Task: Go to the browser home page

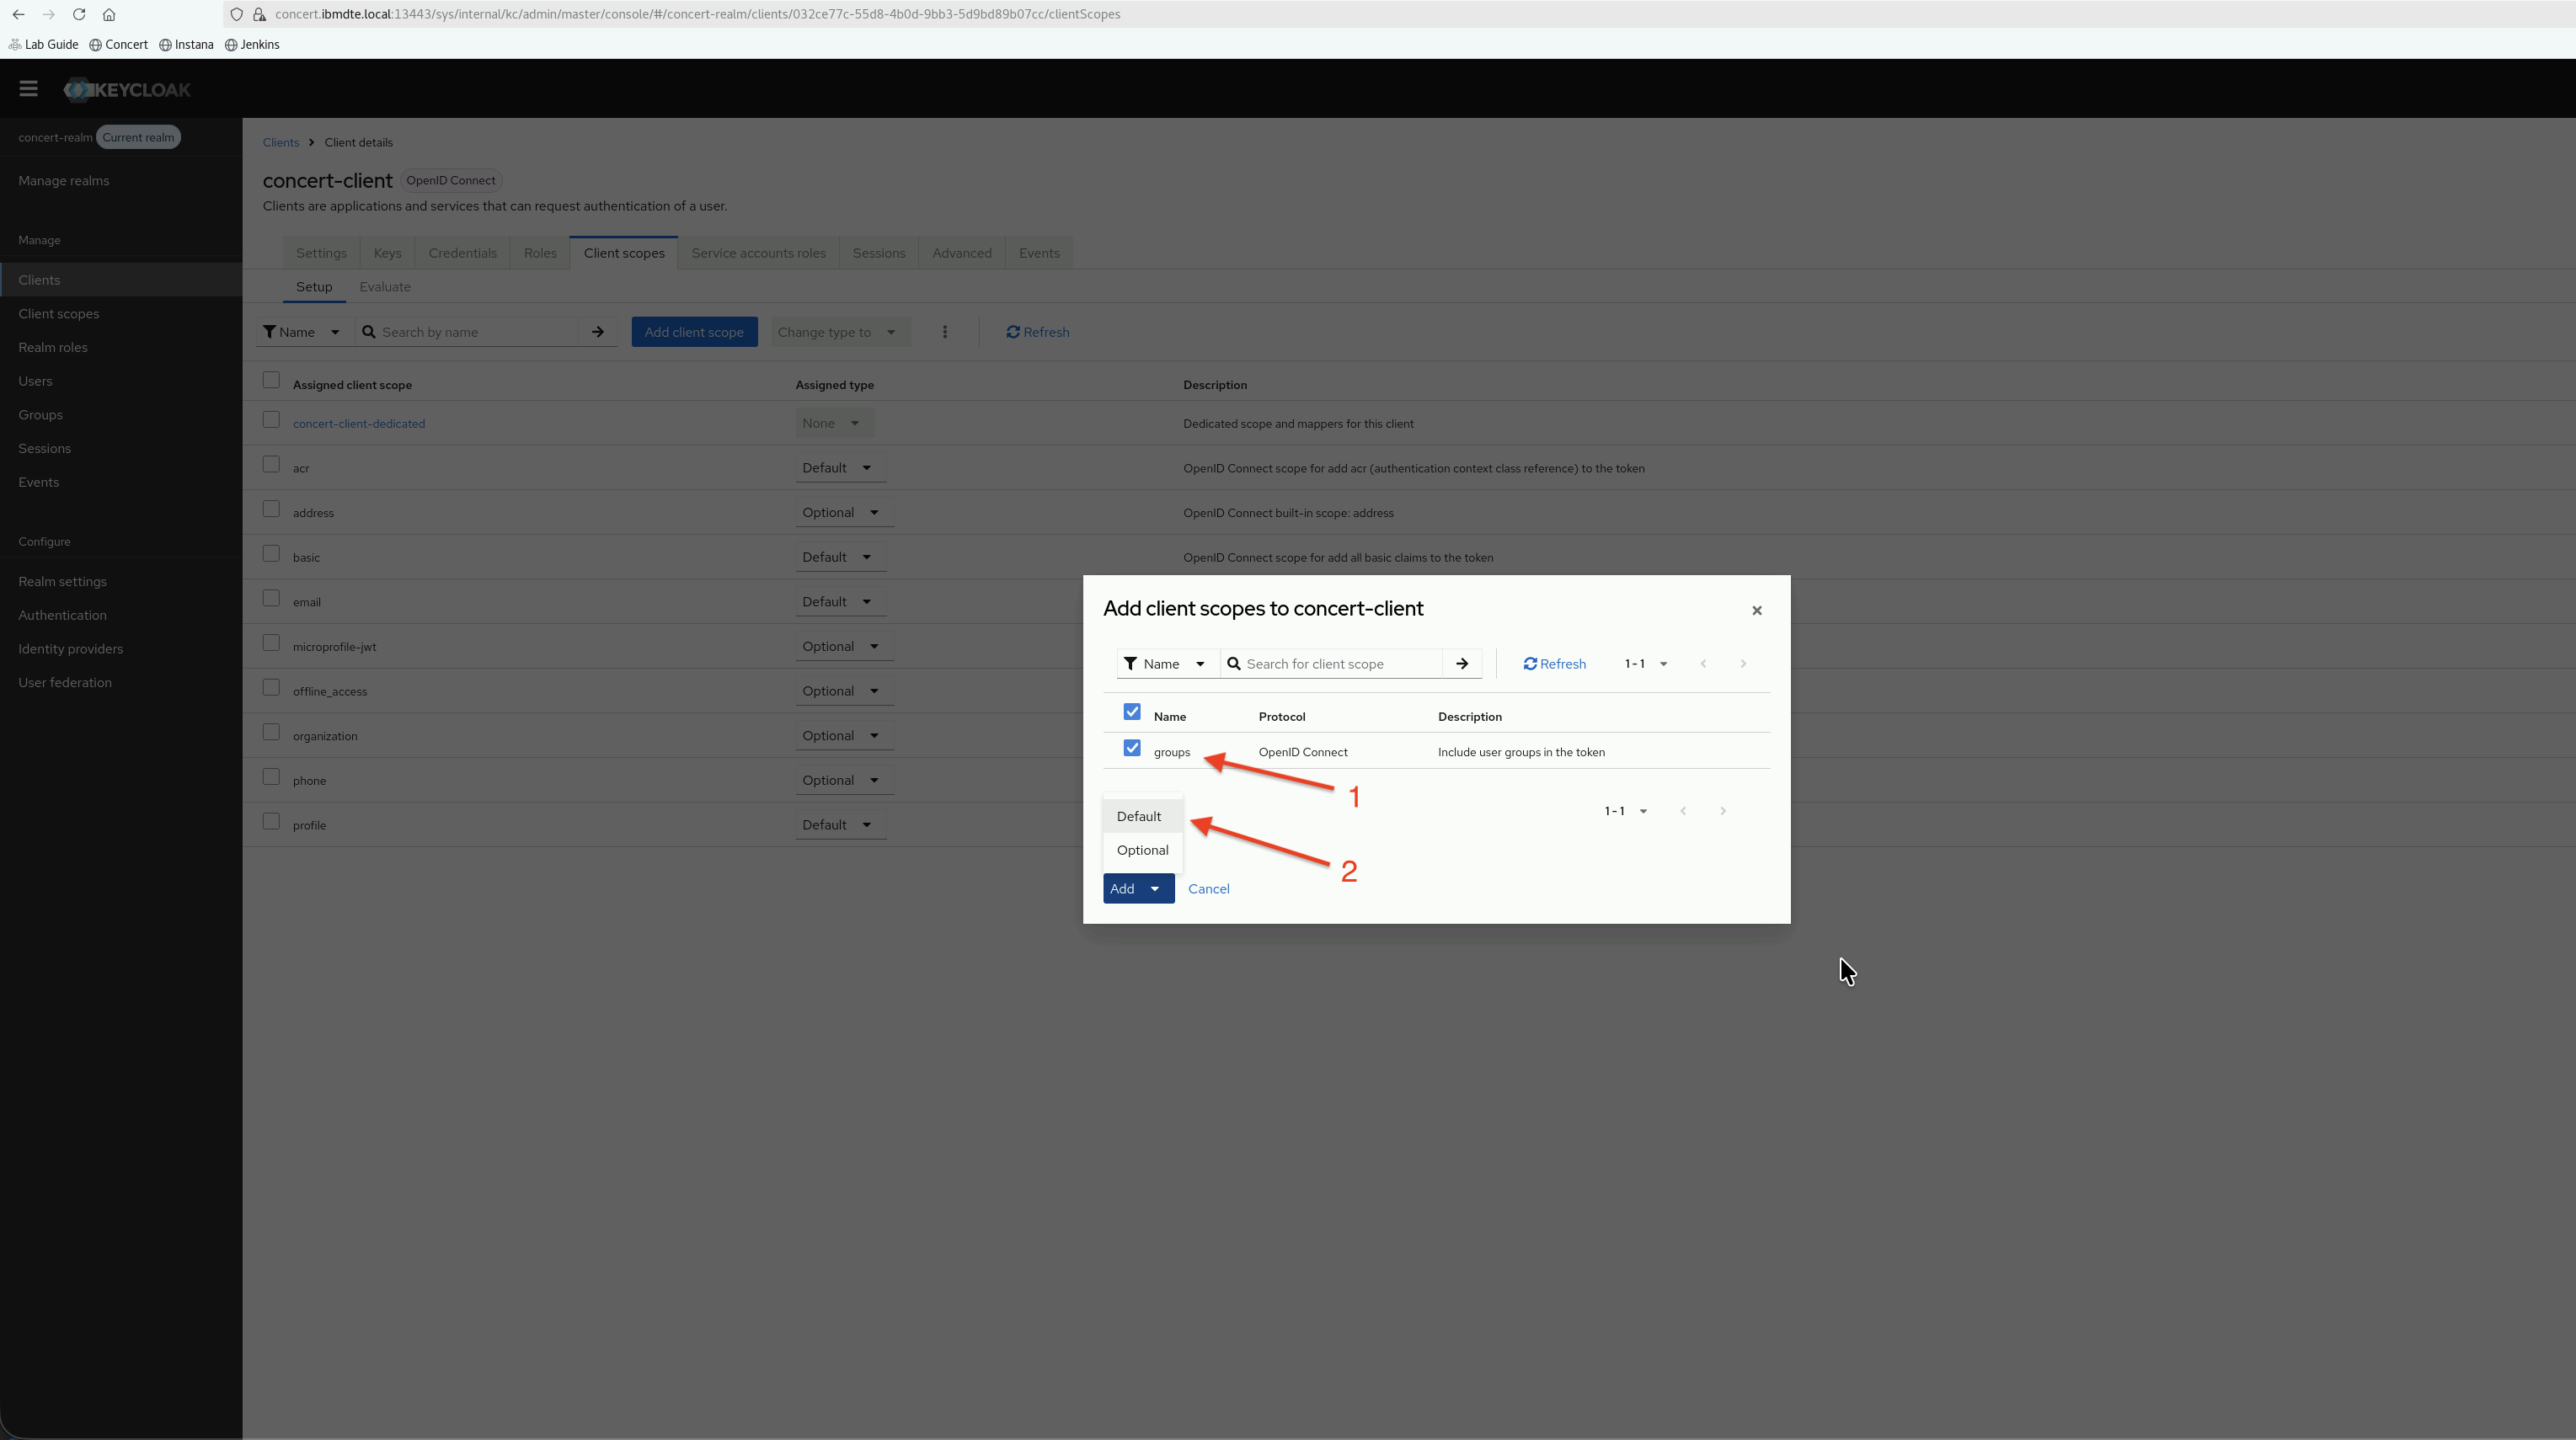Action: (x=109, y=14)
